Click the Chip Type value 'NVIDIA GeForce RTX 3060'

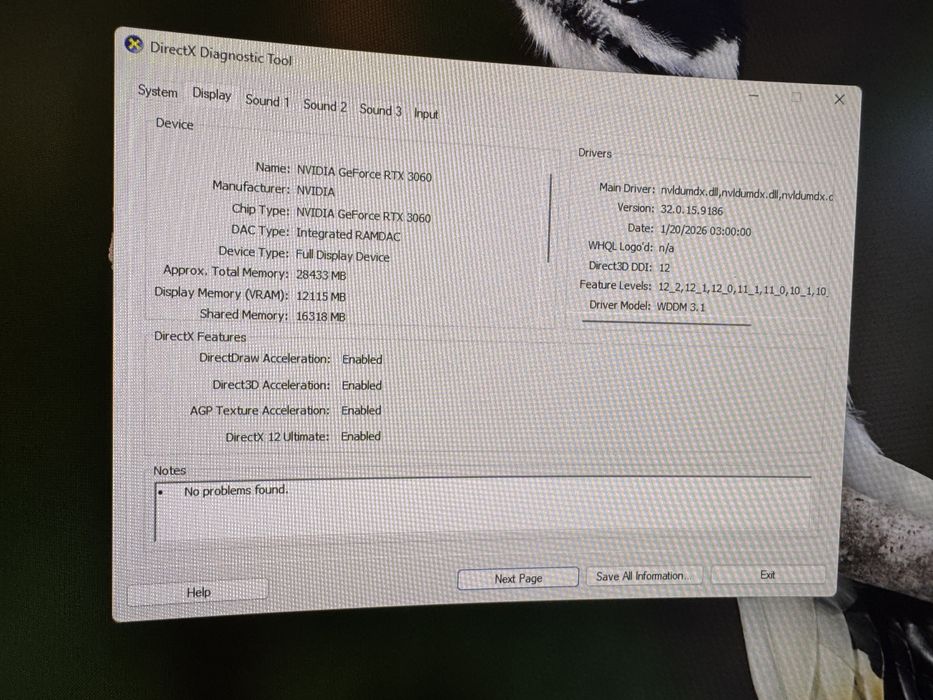[x=364, y=214]
